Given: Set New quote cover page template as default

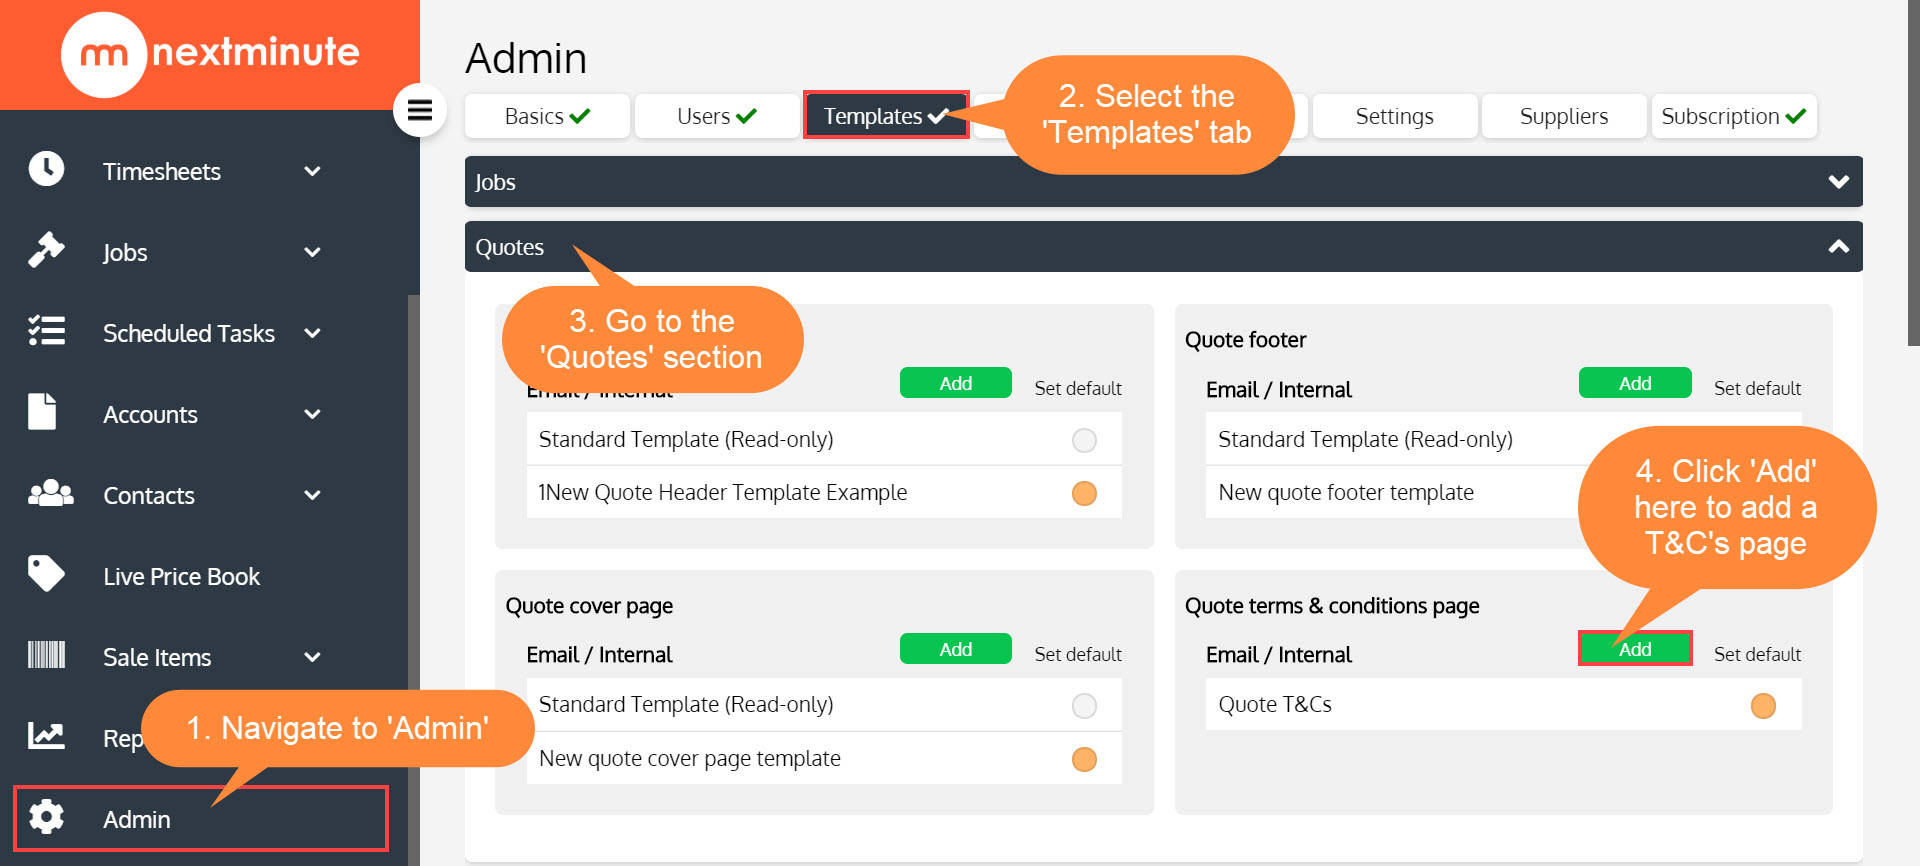Looking at the screenshot, I should coord(1084,759).
